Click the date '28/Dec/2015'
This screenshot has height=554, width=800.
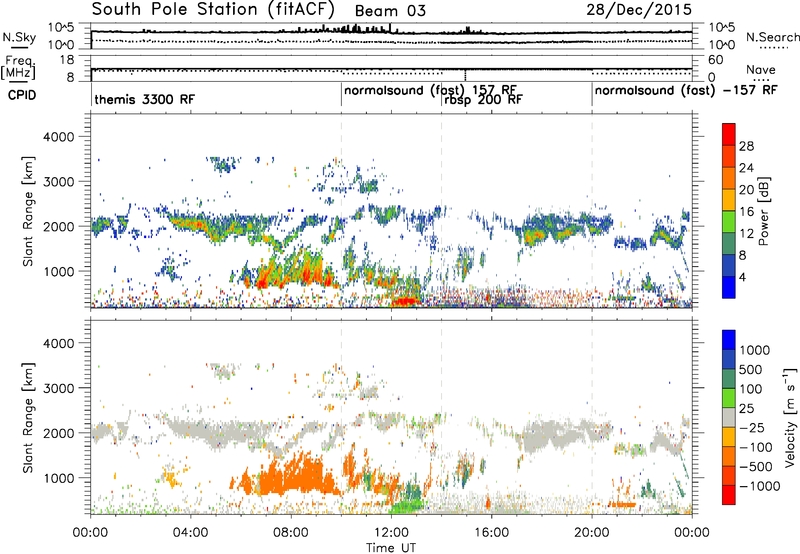639,10
